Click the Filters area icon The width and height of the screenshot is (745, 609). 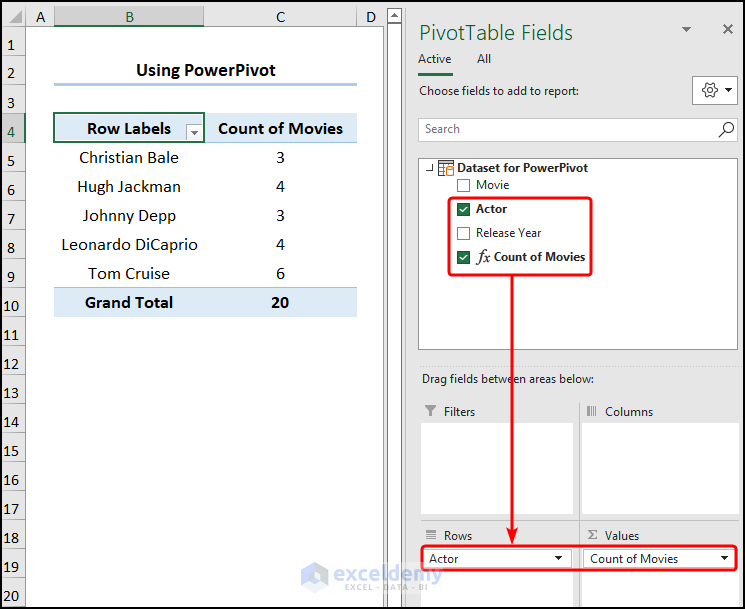pyautogui.click(x=430, y=411)
